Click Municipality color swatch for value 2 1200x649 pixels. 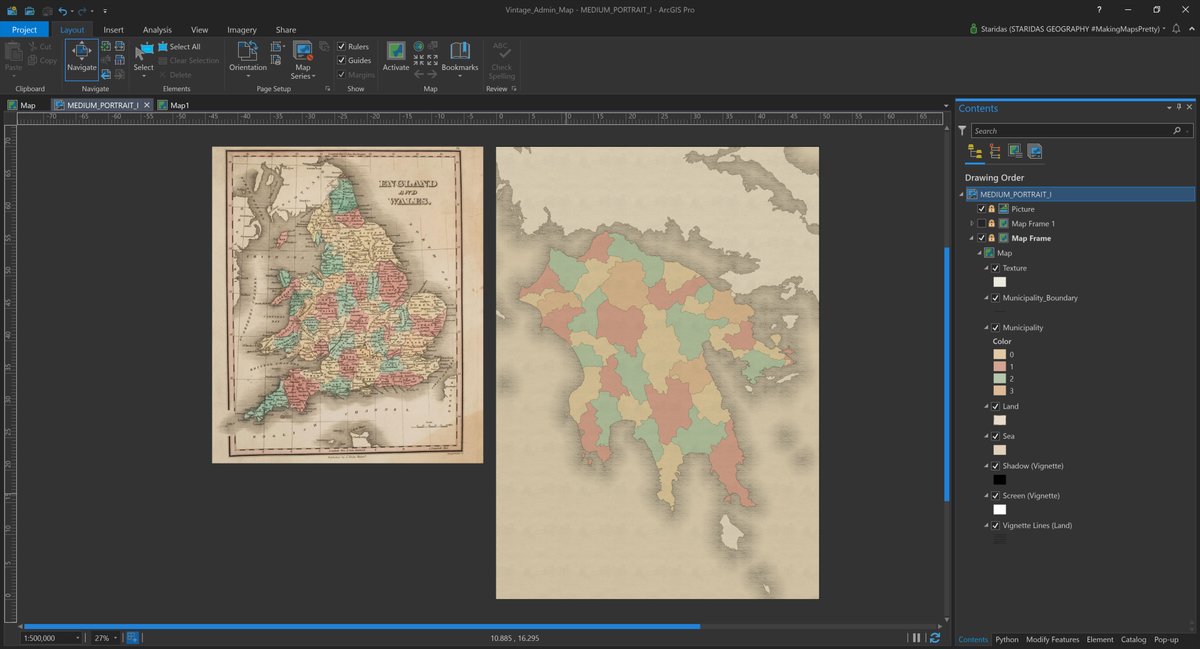pos(999,379)
